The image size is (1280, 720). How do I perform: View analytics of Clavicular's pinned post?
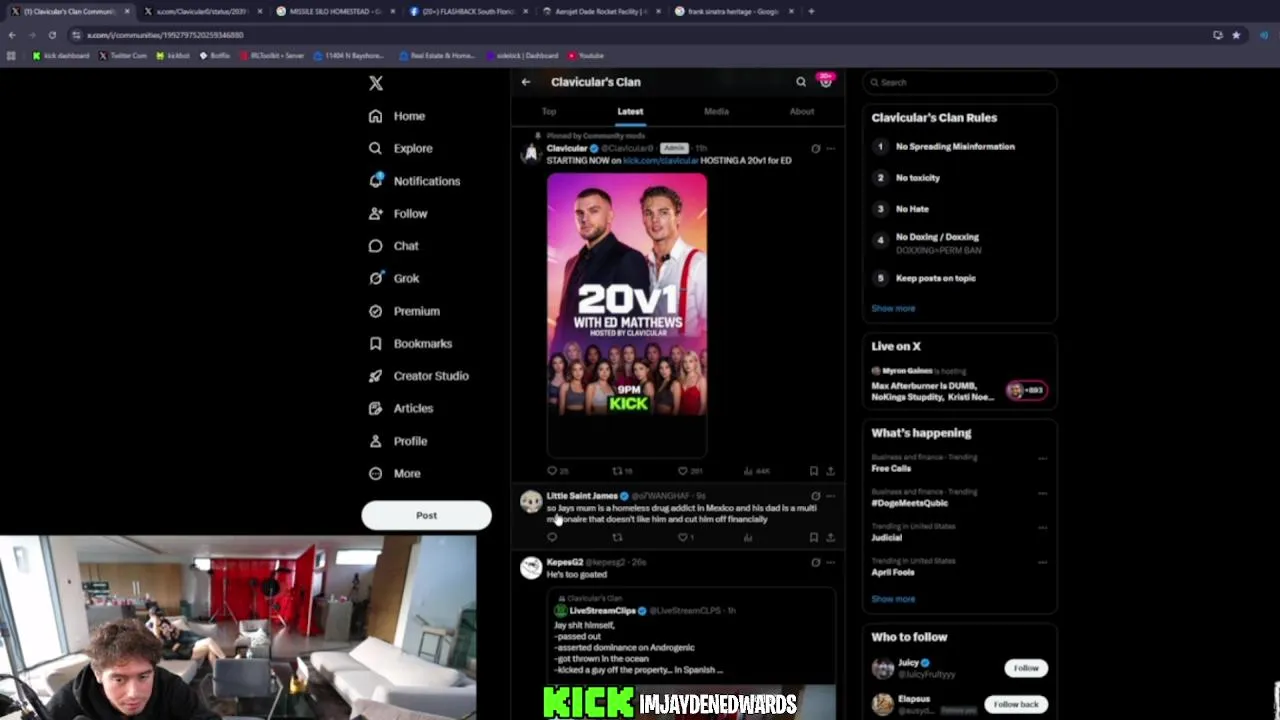[x=748, y=471]
